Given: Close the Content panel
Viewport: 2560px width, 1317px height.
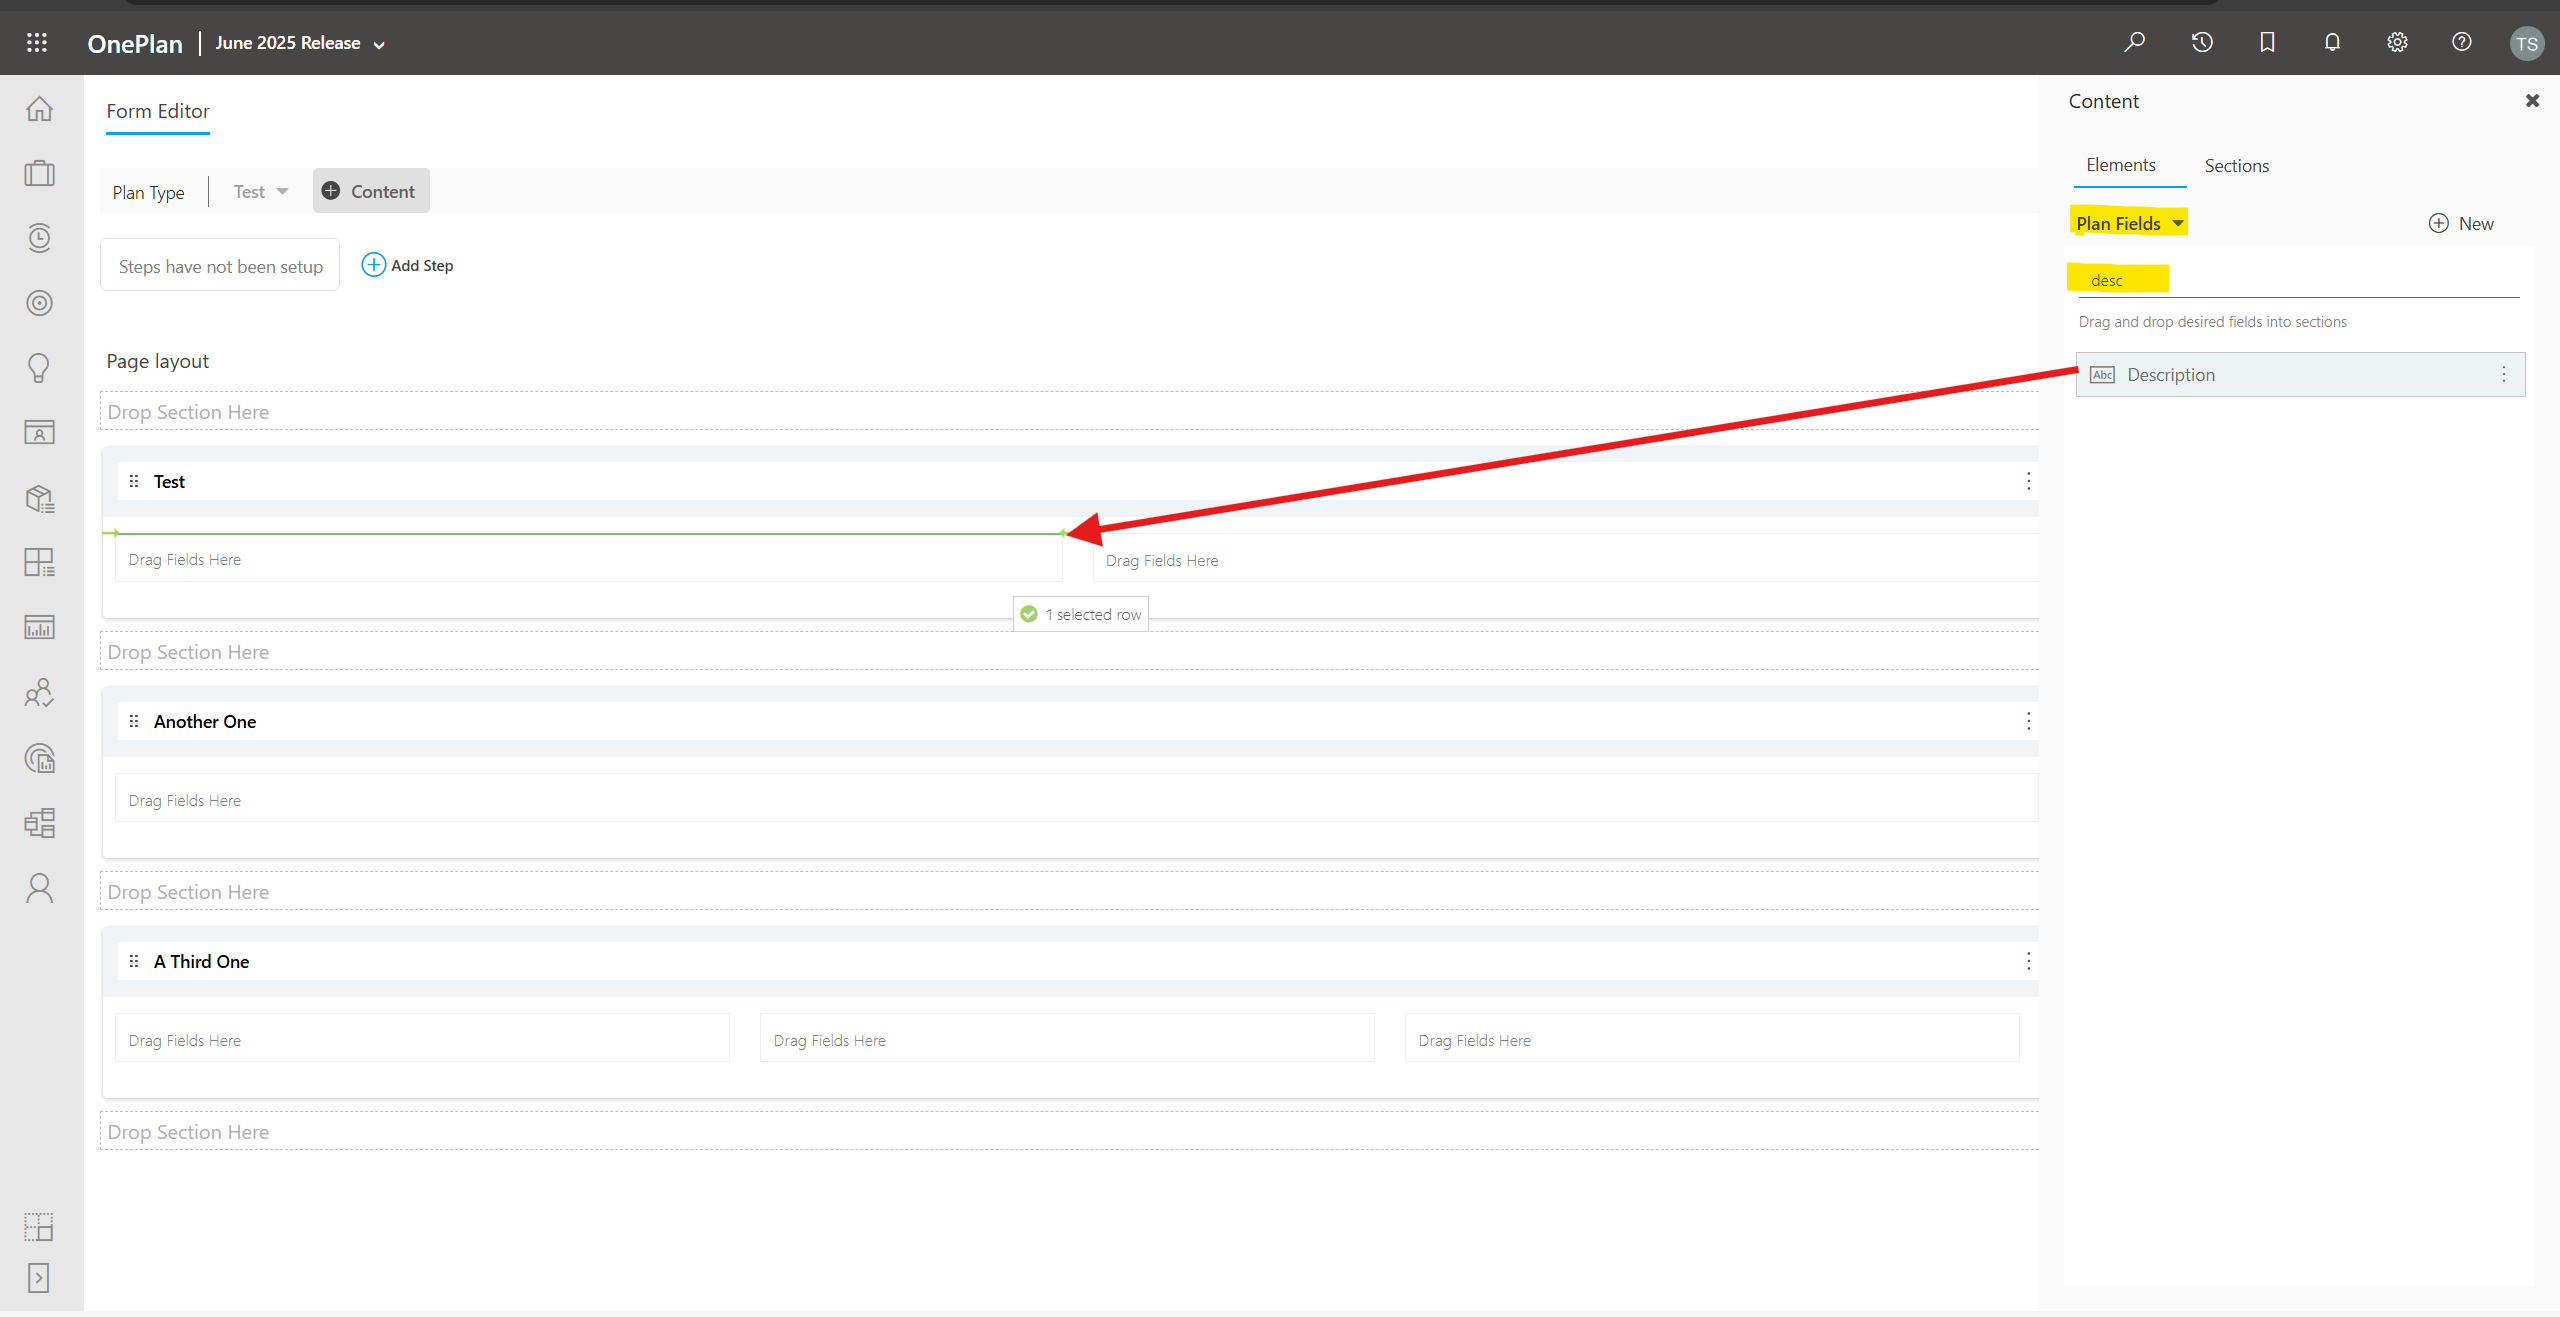Looking at the screenshot, I should (2532, 101).
